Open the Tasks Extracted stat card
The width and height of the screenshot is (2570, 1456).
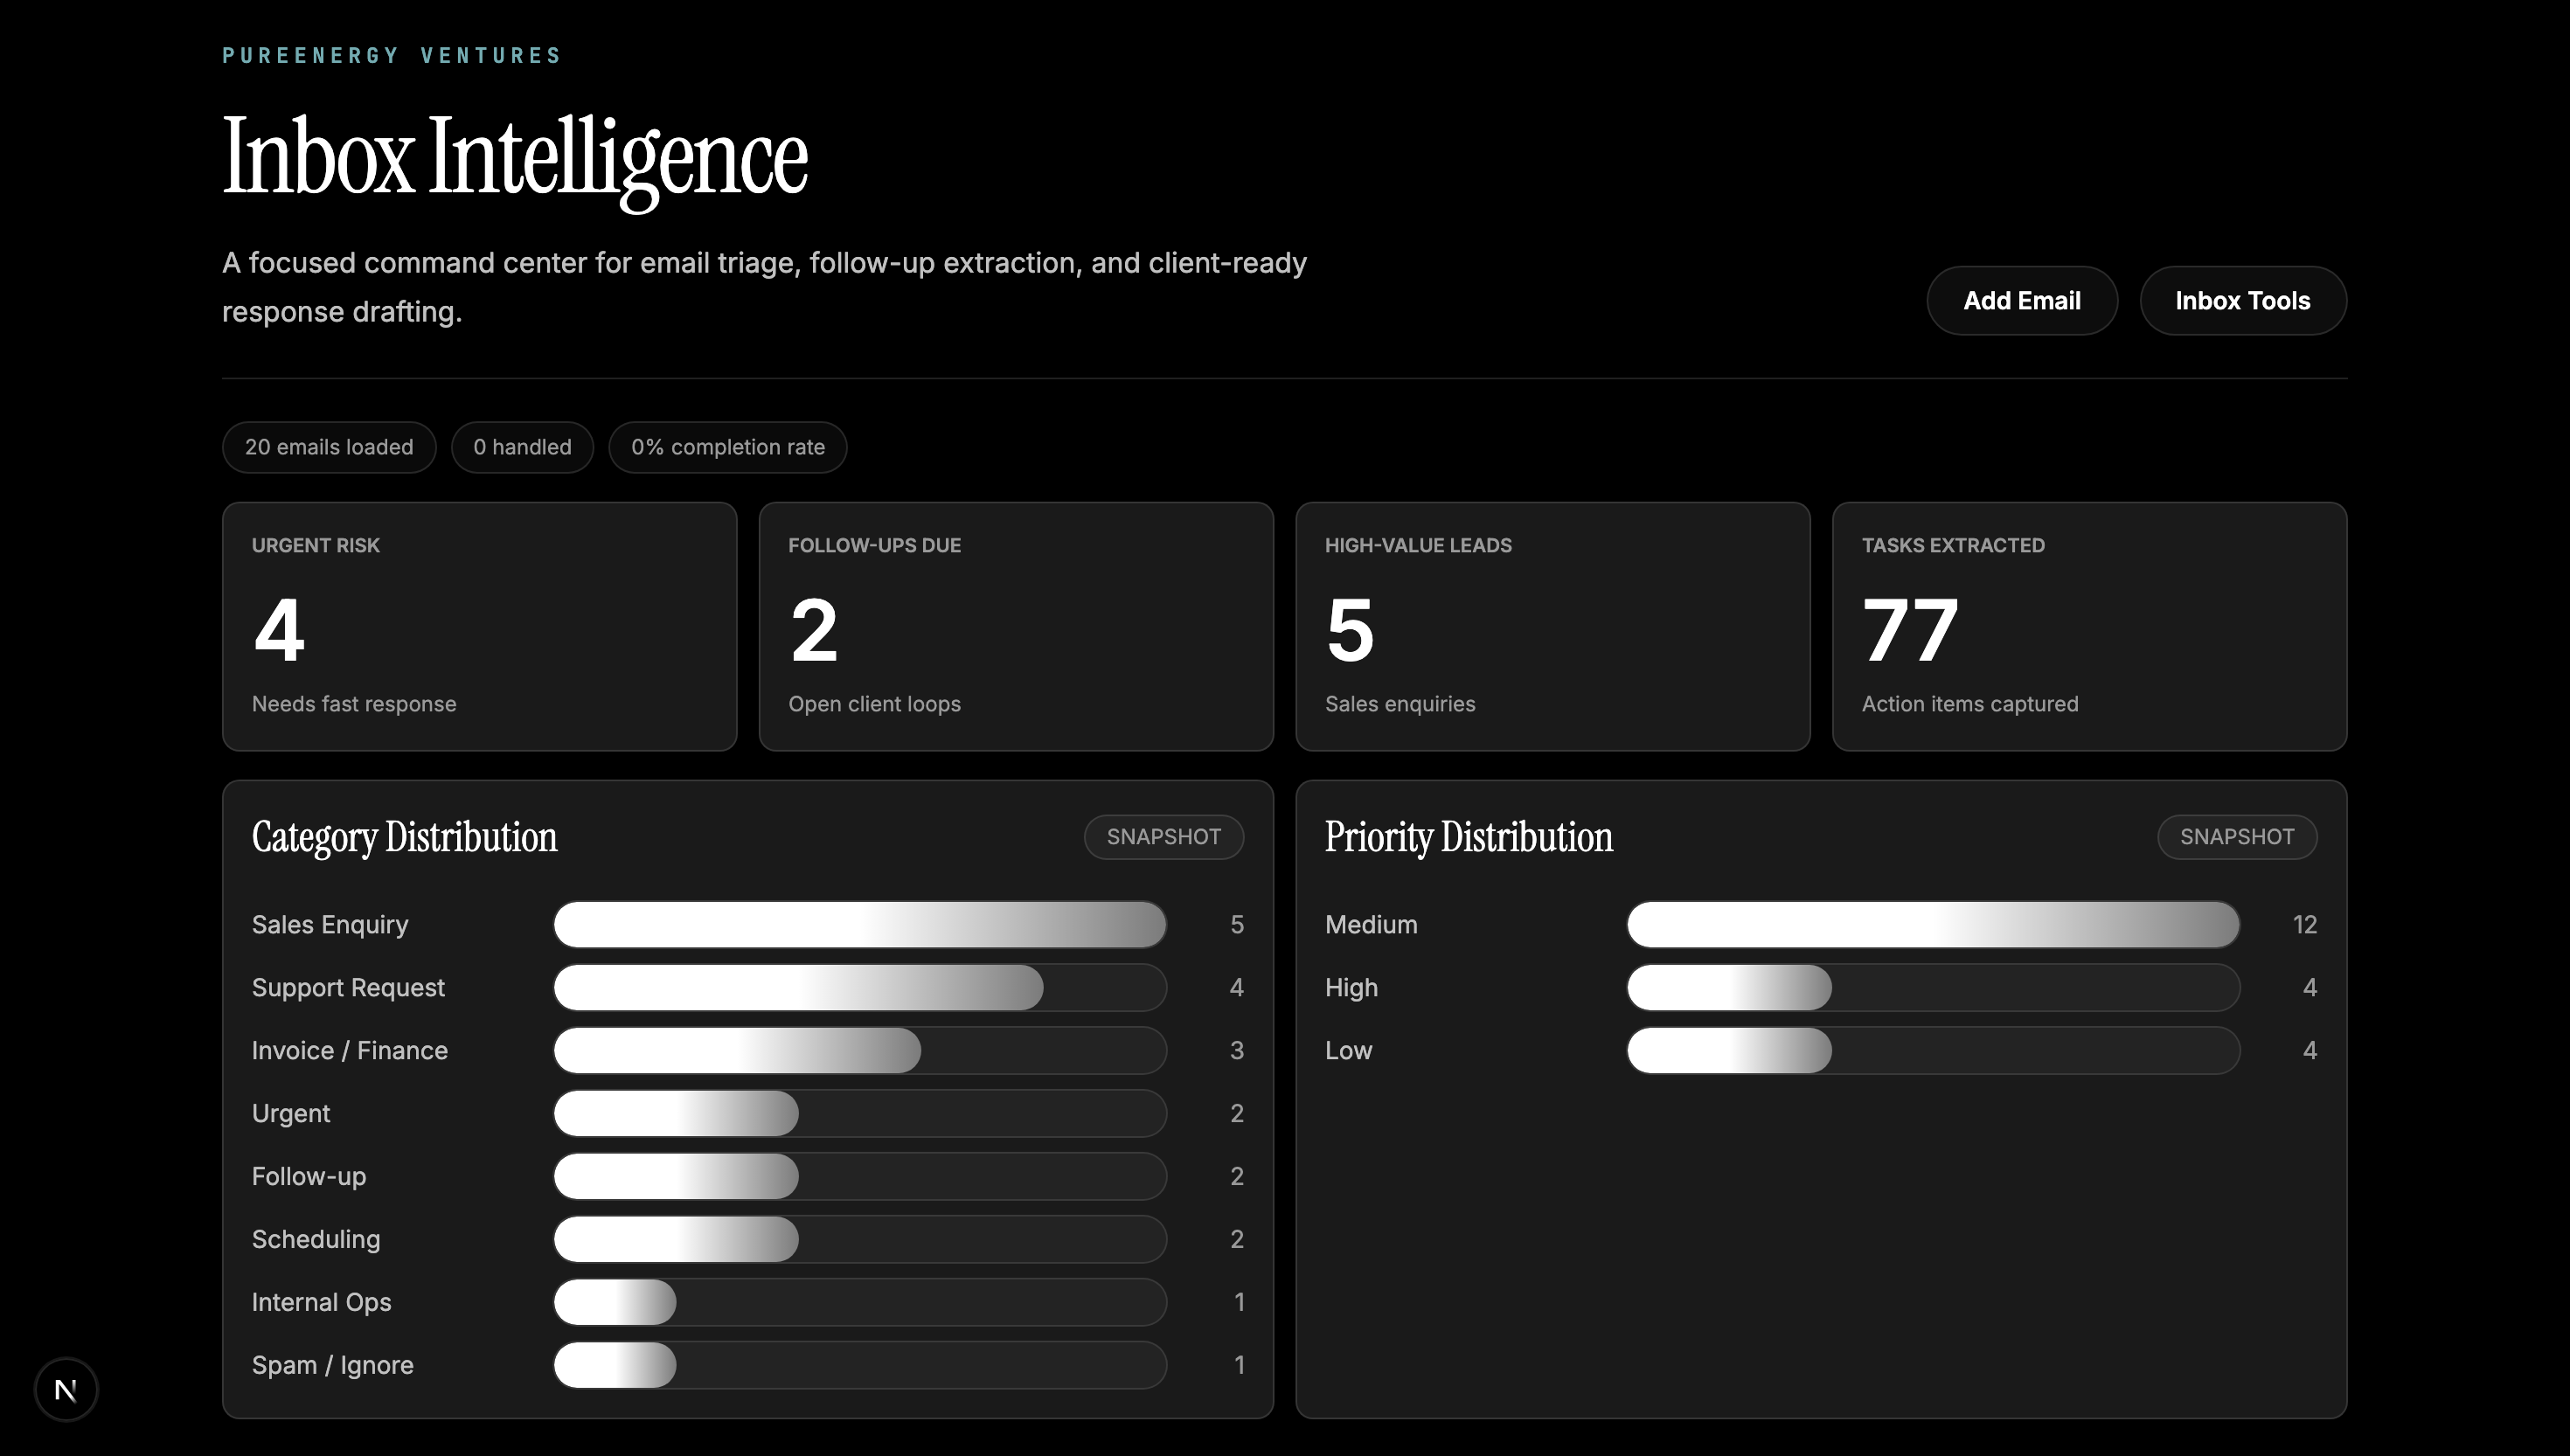tap(2089, 627)
